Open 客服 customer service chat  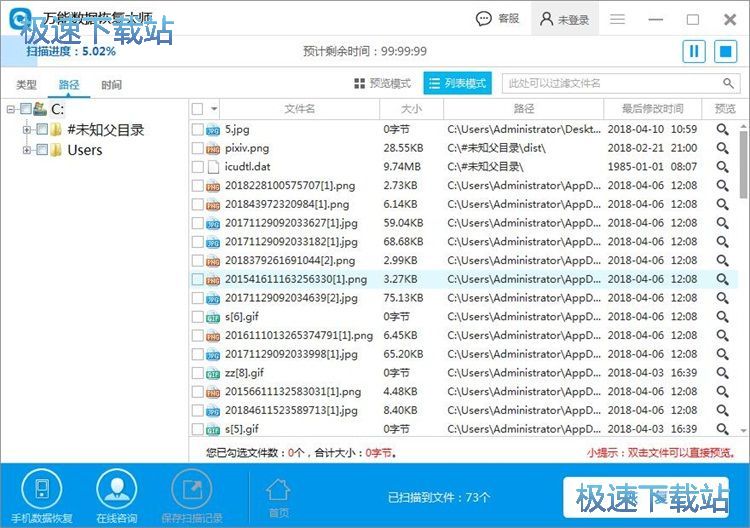(498, 19)
